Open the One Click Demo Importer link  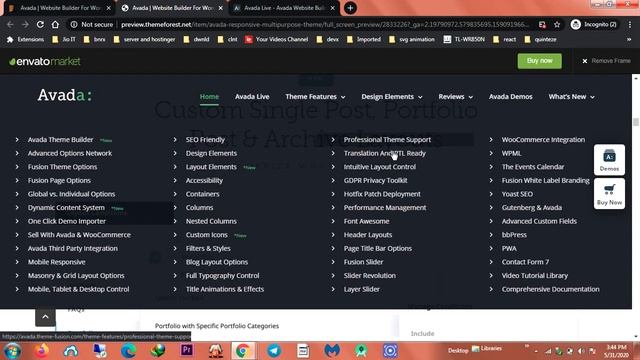coord(67,221)
